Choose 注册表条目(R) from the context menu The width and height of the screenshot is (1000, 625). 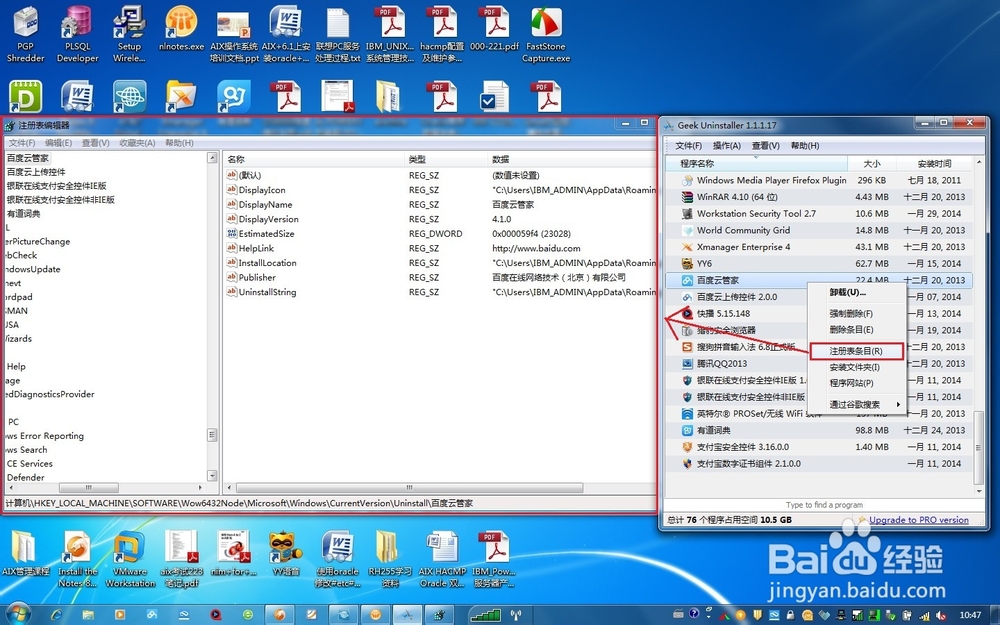(x=857, y=351)
